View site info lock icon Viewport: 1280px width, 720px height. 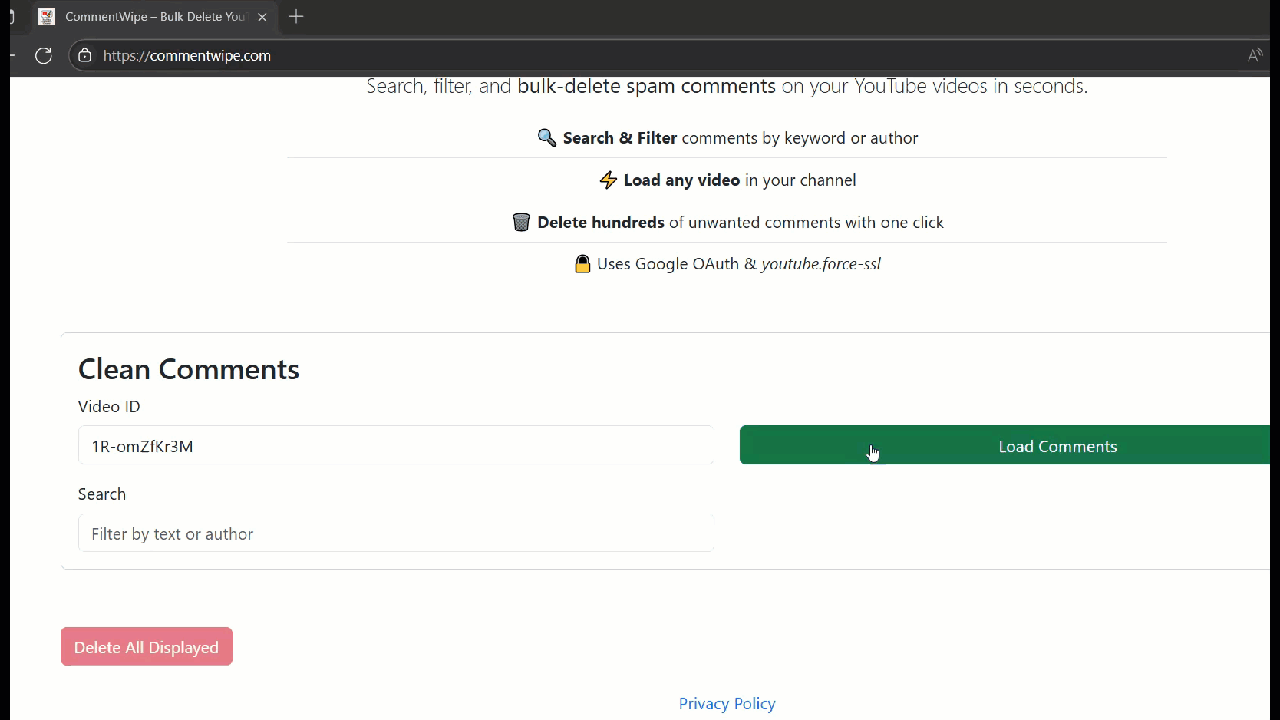click(x=85, y=56)
